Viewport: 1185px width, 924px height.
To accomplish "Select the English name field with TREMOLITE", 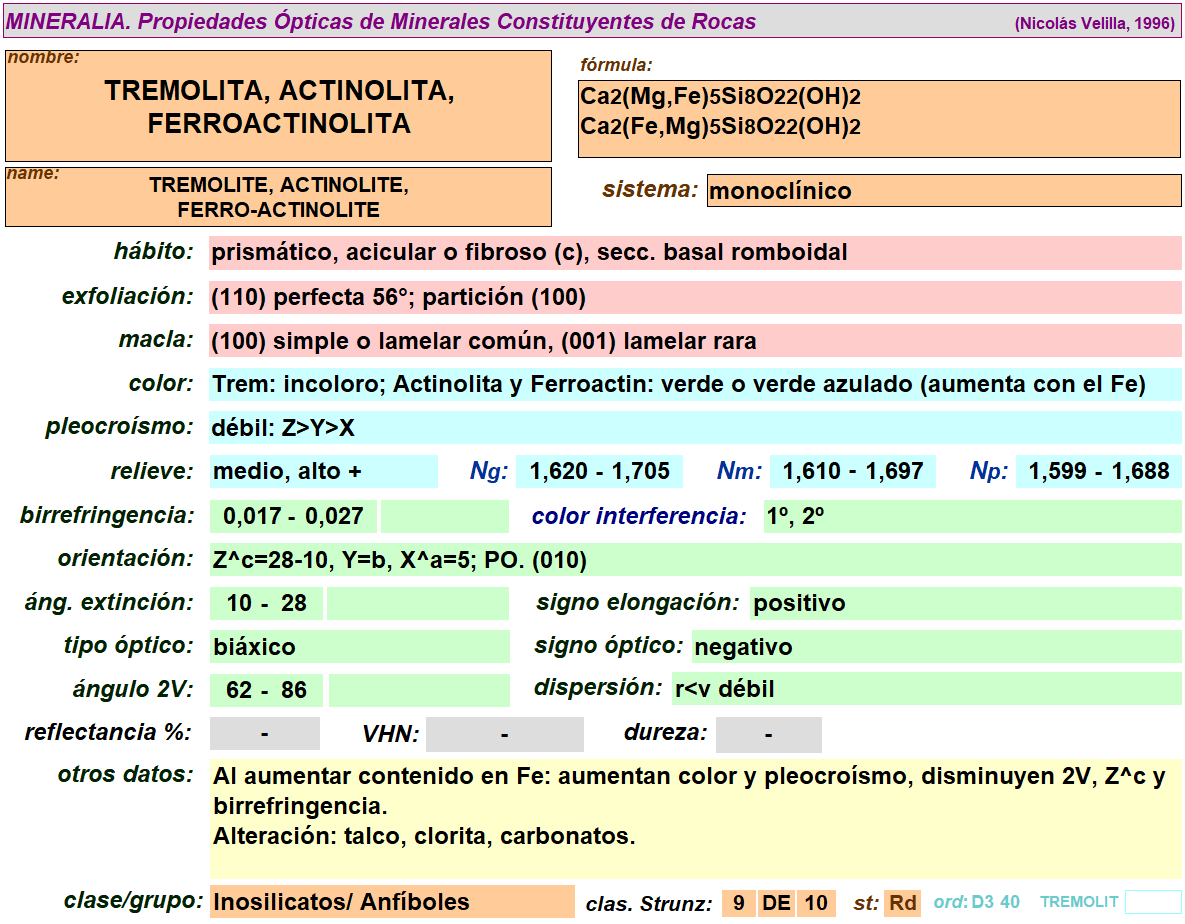I will [278, 197].
